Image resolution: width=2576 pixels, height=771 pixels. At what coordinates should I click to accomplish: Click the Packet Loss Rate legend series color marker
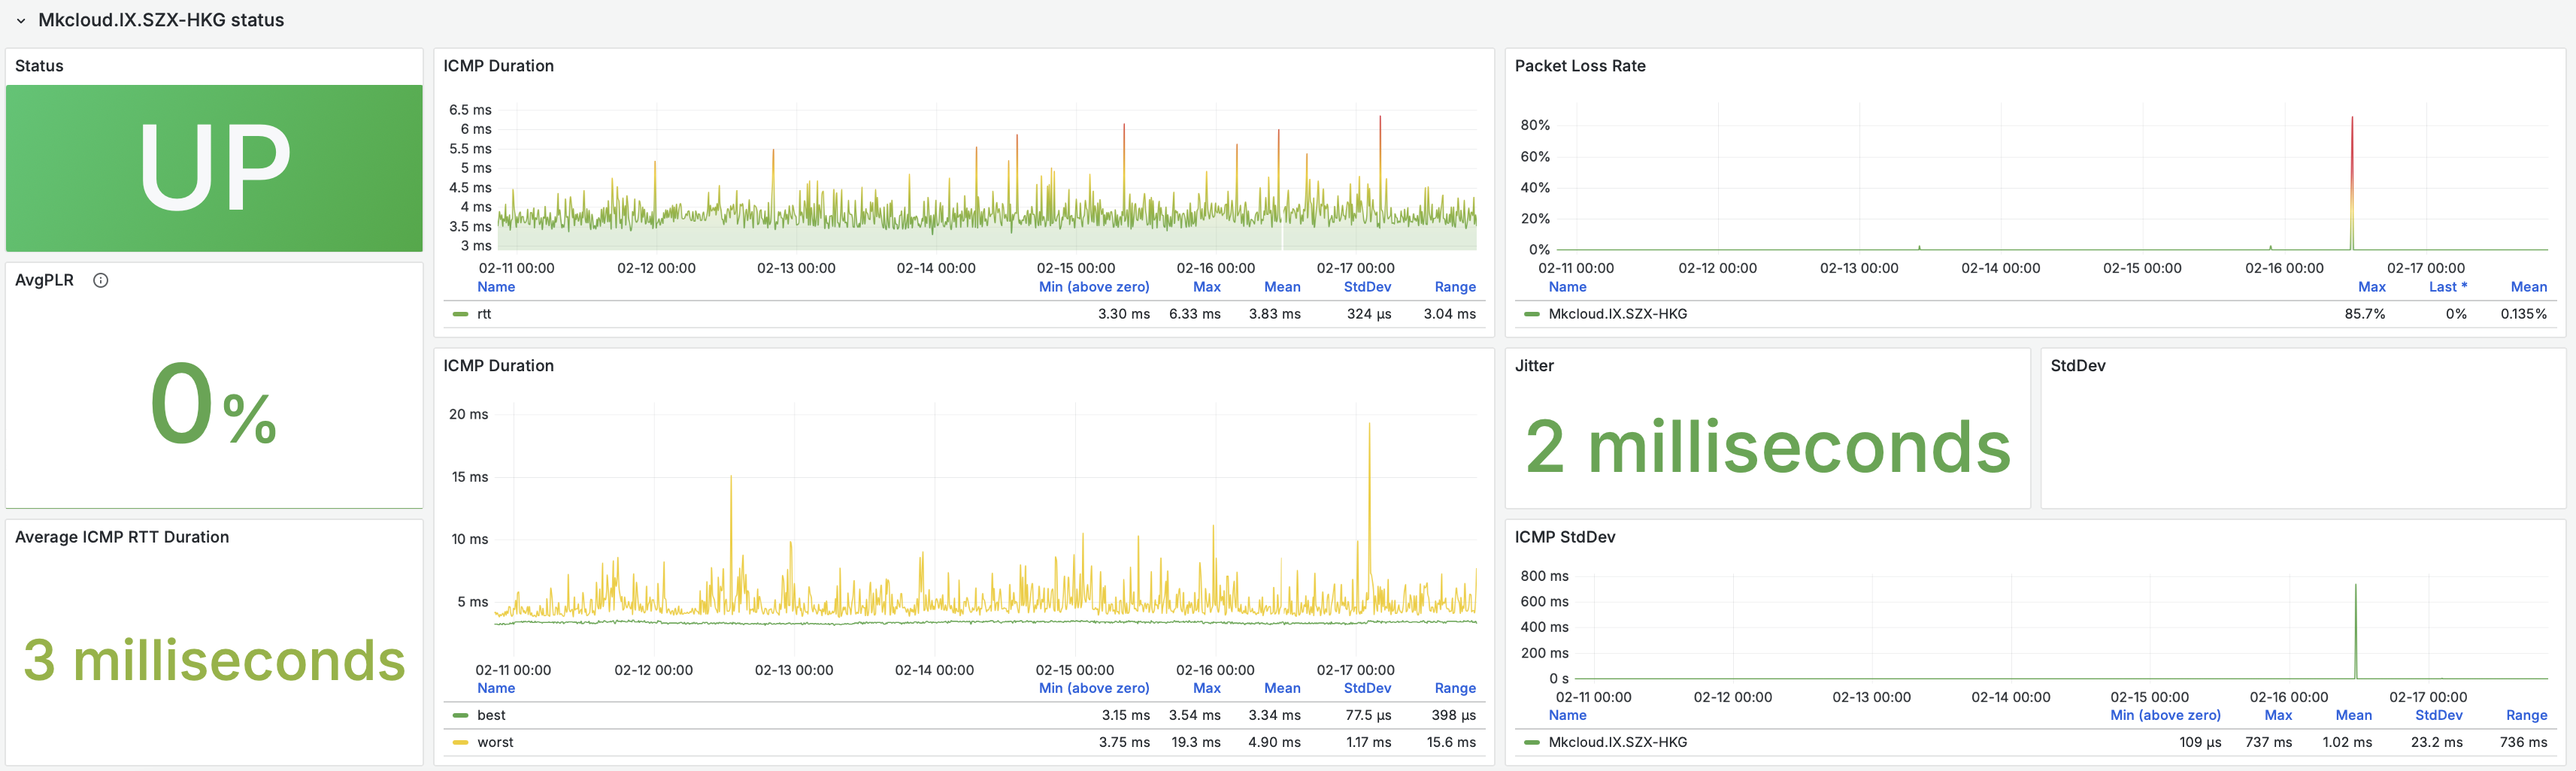tap(1531, 314)
